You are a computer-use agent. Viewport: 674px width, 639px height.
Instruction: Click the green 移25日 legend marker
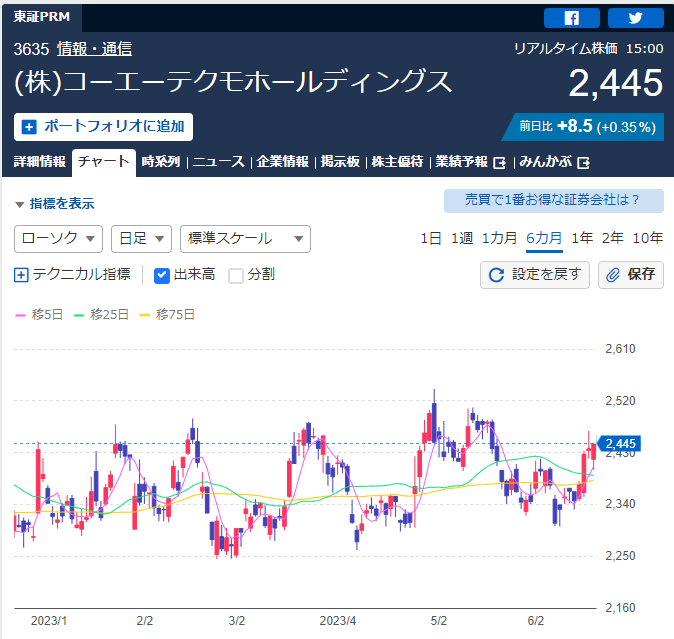click(79, 315)
